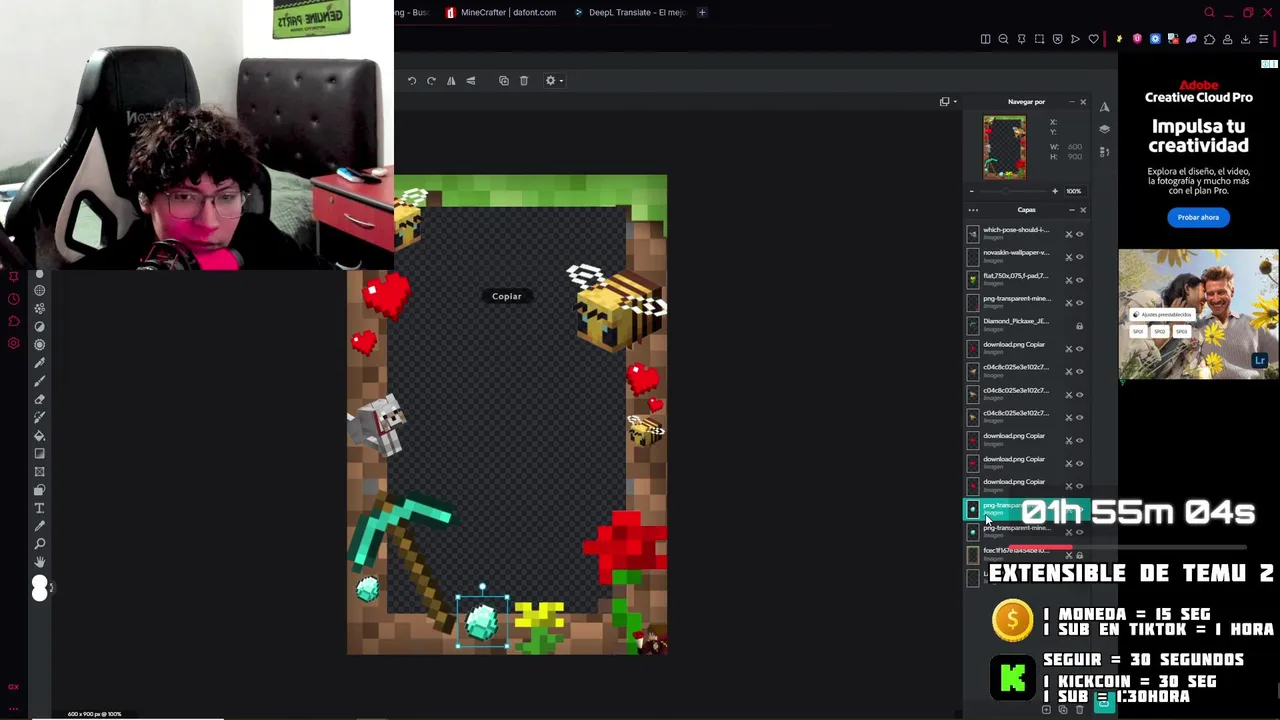The height and width of the screenshot is (720, 1280).
Task: Hide the novaskin-wallpaper layer
Action: click(x=1079, y=257)
